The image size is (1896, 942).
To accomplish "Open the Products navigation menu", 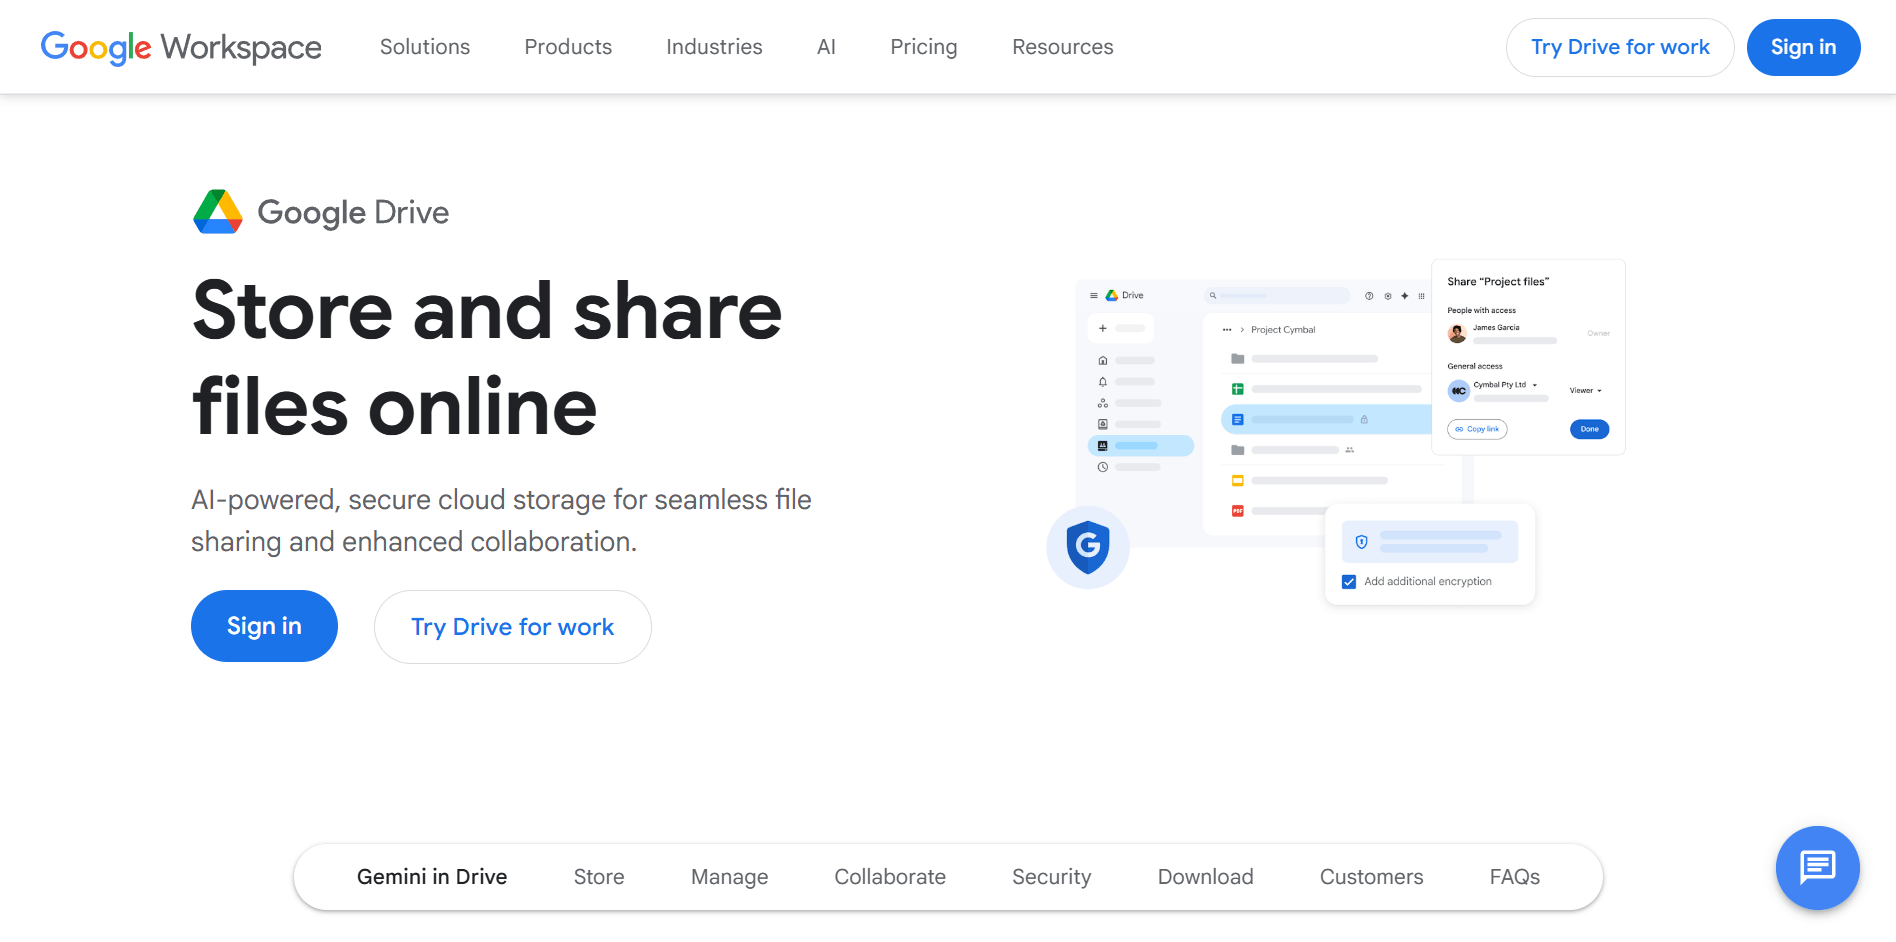I will click(x=568, y=47).
